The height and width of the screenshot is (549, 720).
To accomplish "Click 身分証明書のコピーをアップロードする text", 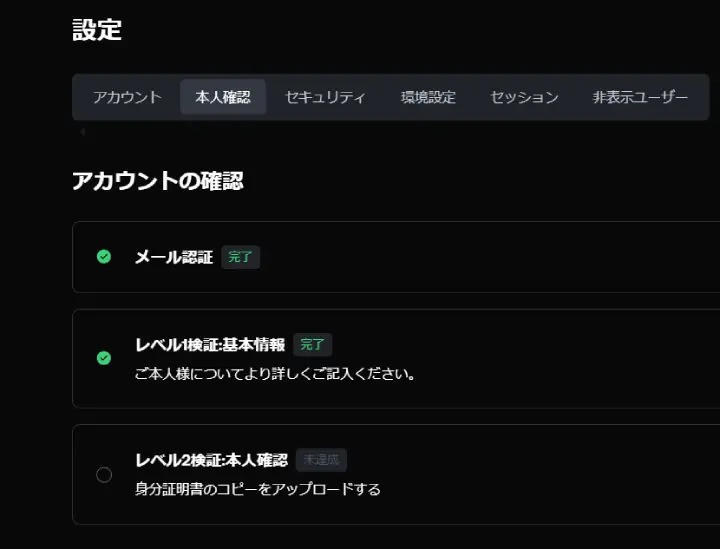I will click(x=258, y=489).
